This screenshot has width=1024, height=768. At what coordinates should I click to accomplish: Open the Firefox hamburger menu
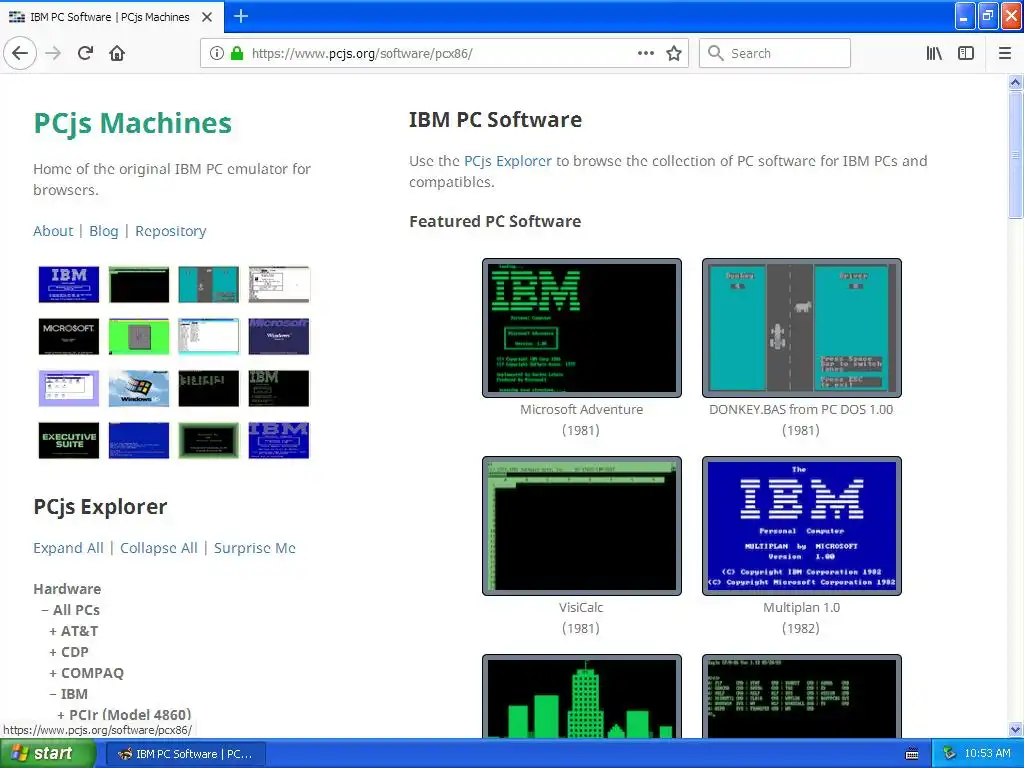[1005, 53]
